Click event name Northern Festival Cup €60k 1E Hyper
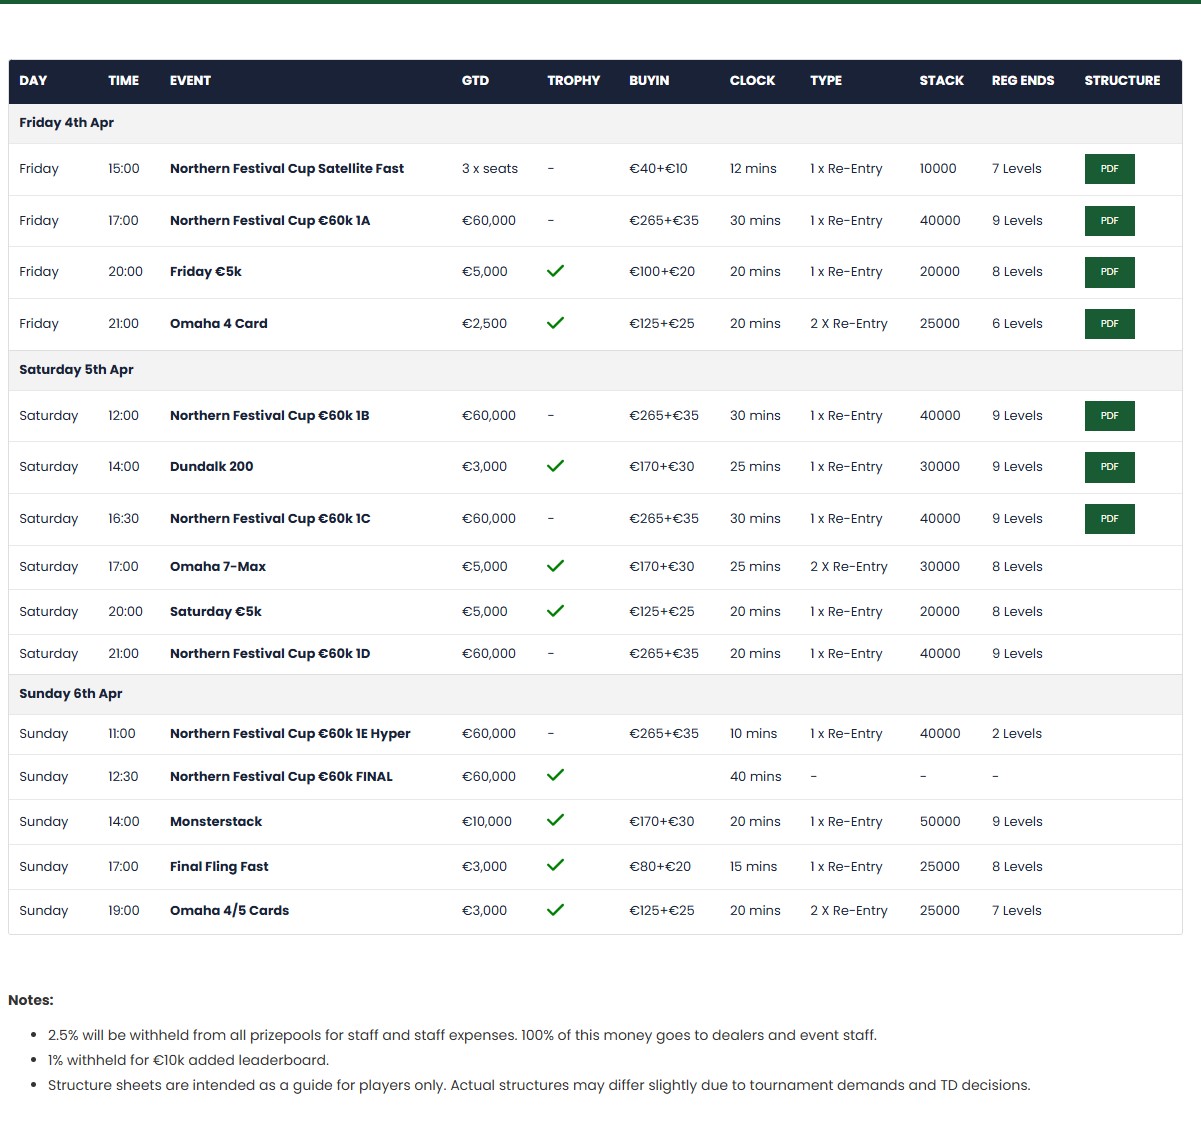The width and height of the screenshot is (1201, 1133). click(x=290, y=734)
